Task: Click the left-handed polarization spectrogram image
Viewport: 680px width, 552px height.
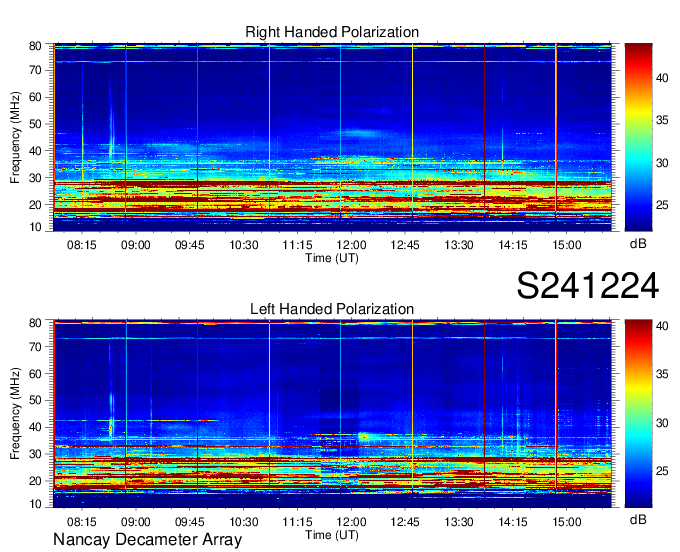Action: 332,414
